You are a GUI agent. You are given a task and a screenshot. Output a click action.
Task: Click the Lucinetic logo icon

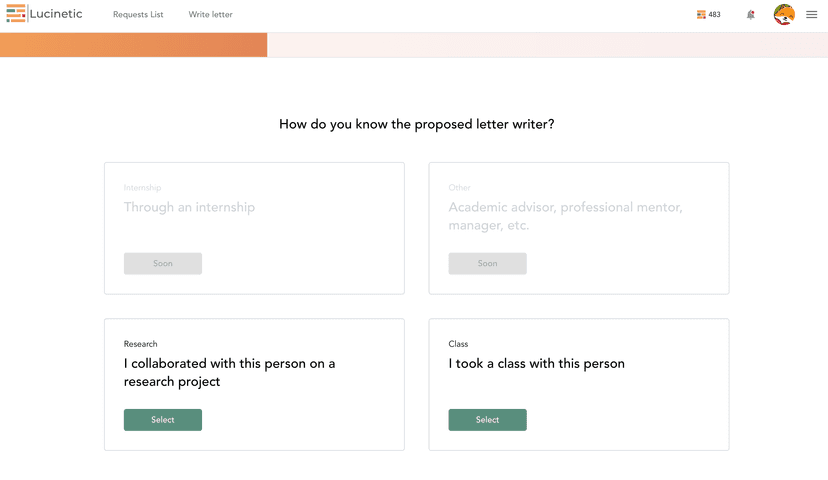tap(16, 14)
